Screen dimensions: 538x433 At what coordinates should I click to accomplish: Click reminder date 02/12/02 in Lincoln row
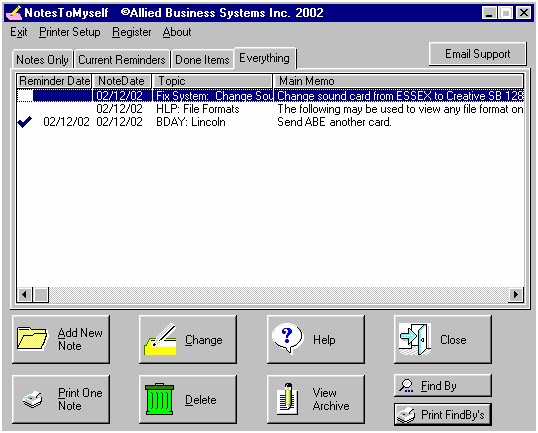(66, 122)
